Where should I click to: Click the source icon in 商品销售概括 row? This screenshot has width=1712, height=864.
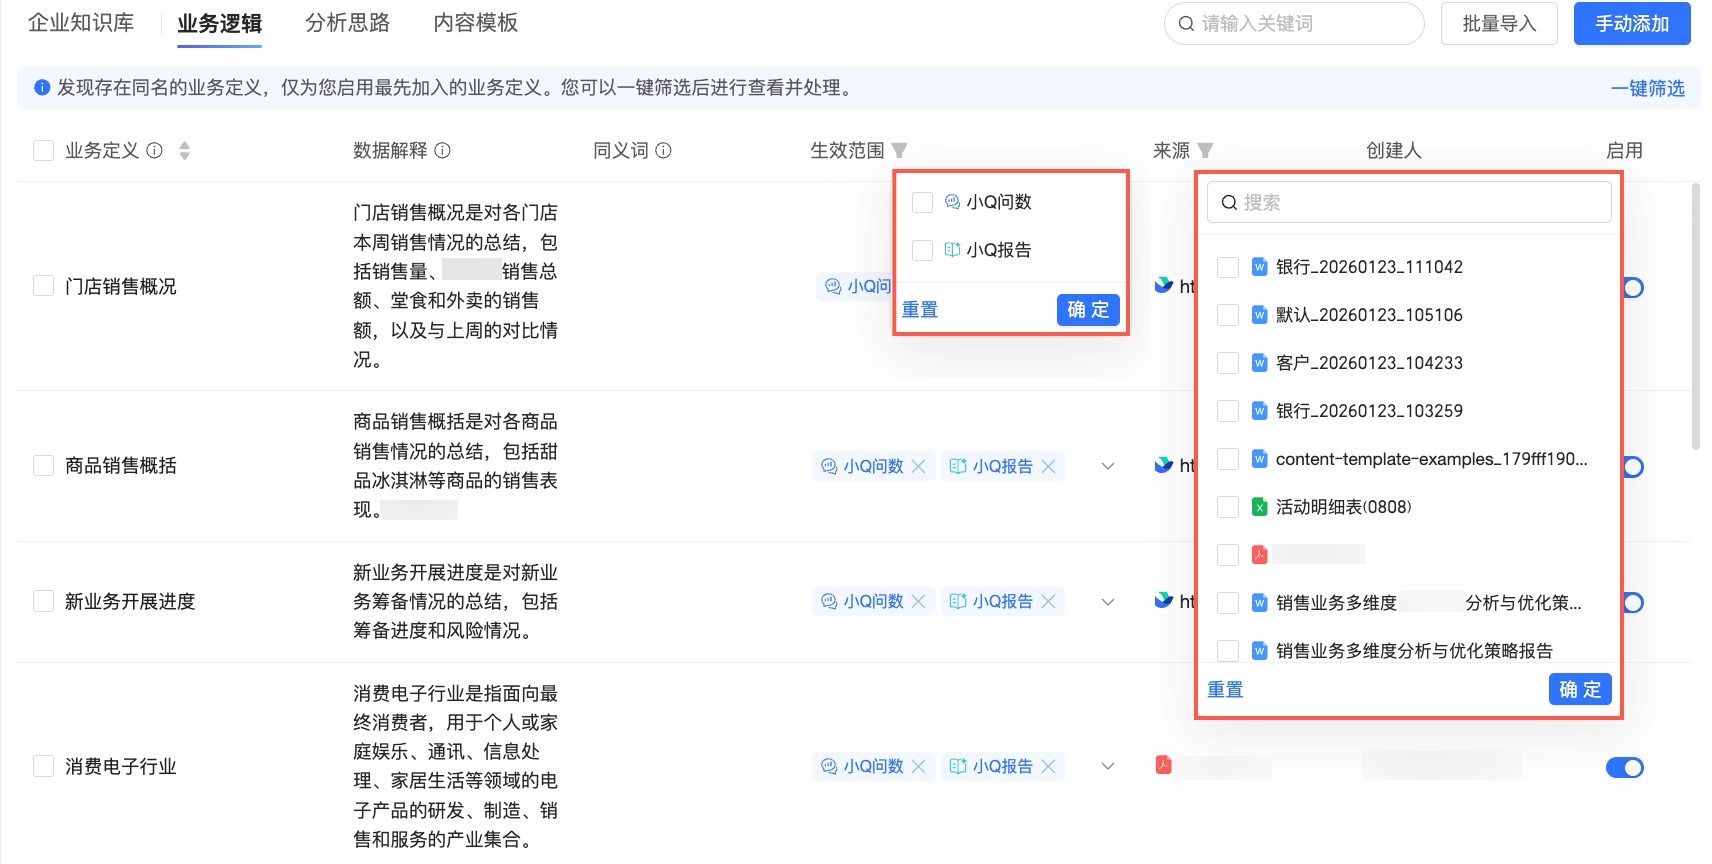coord(1163,465)
